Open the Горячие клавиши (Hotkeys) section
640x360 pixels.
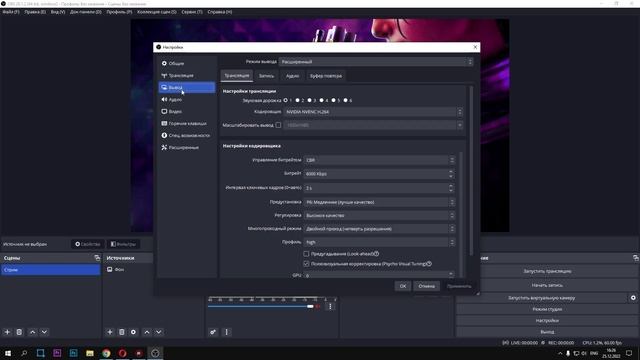(x=187, y=123)
